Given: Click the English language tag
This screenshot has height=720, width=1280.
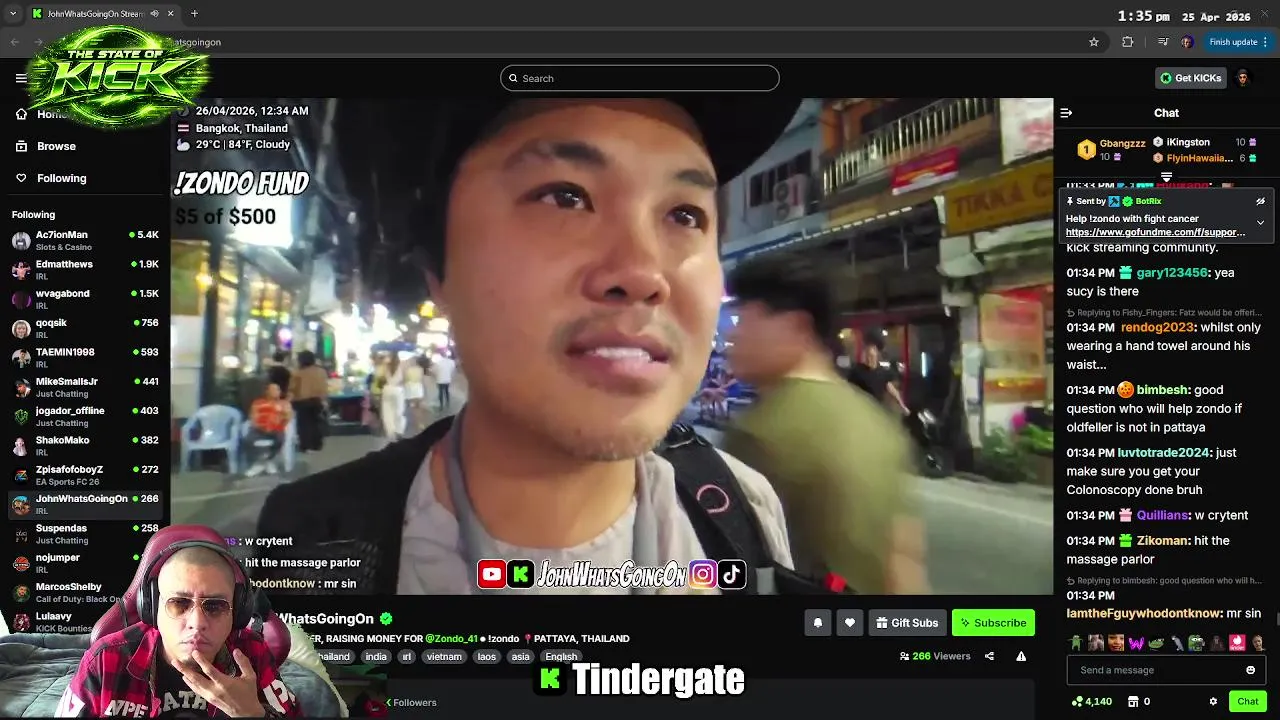Looking at the screenshot, I should tap(561, 657).
